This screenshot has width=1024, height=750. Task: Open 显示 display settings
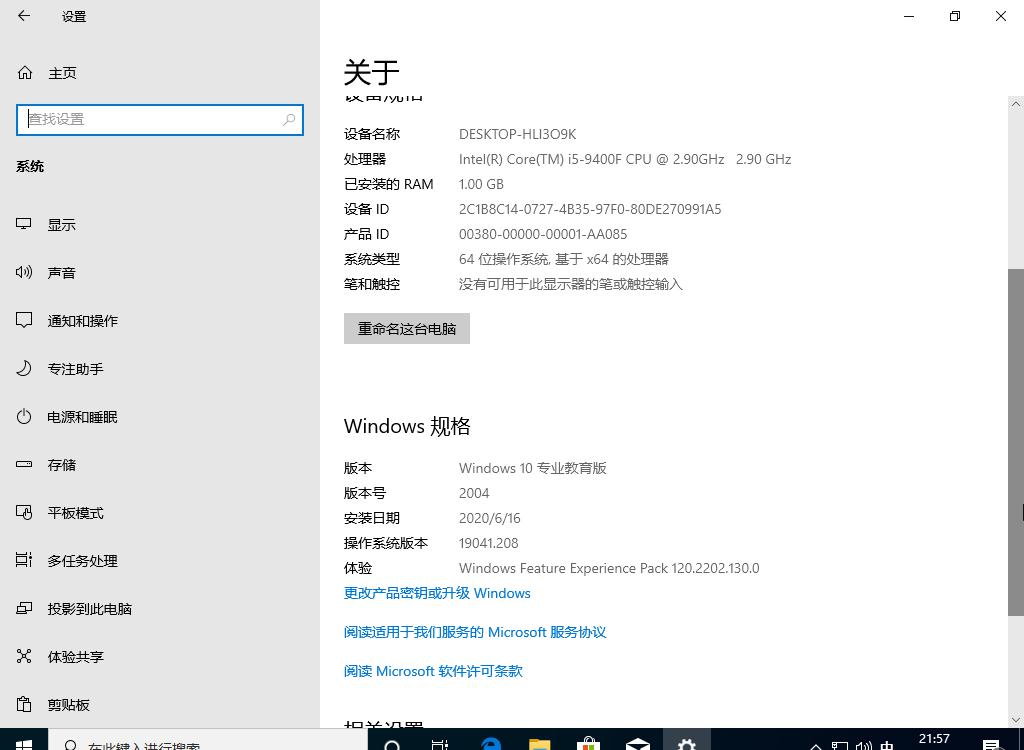coord(61,225)
